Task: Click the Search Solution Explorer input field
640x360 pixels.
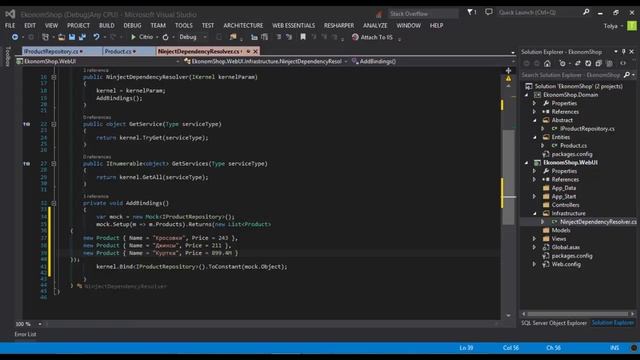Action: click(571, 75)
